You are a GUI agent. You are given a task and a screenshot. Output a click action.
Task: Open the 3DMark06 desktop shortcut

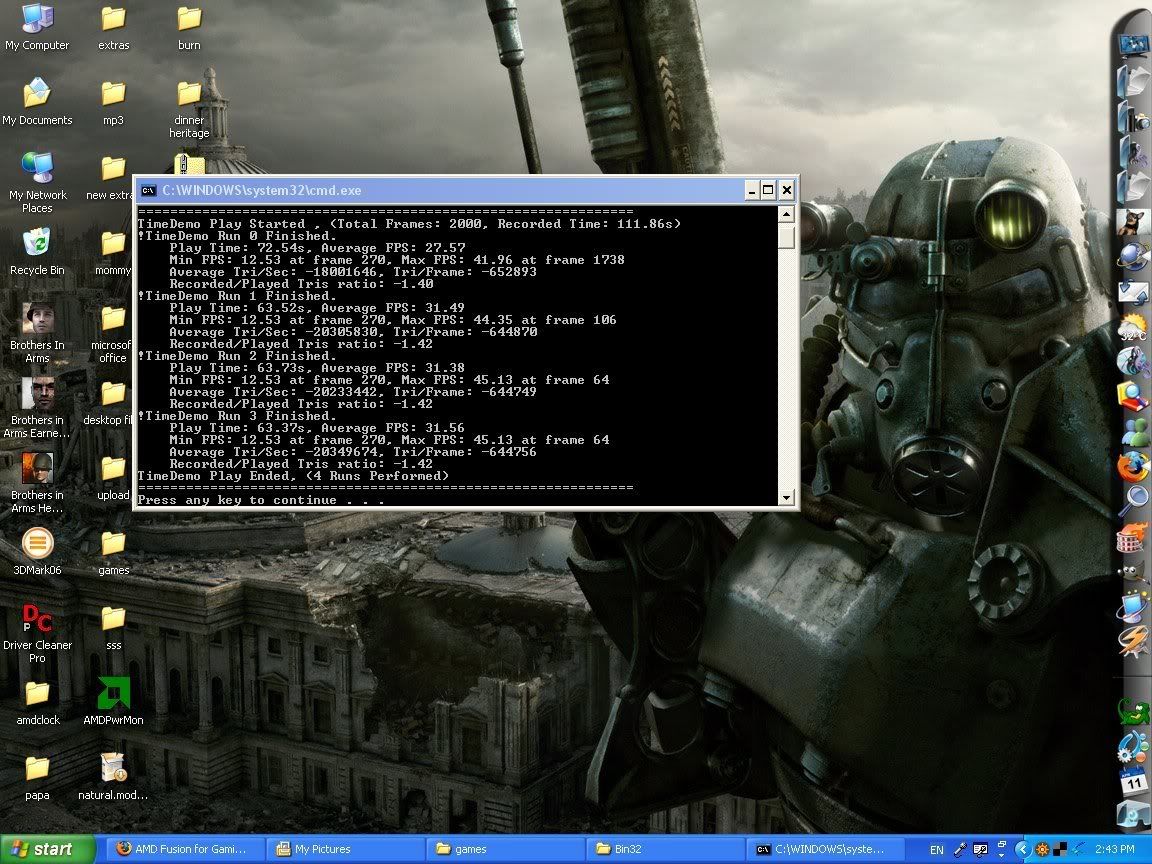pos(37,545)
